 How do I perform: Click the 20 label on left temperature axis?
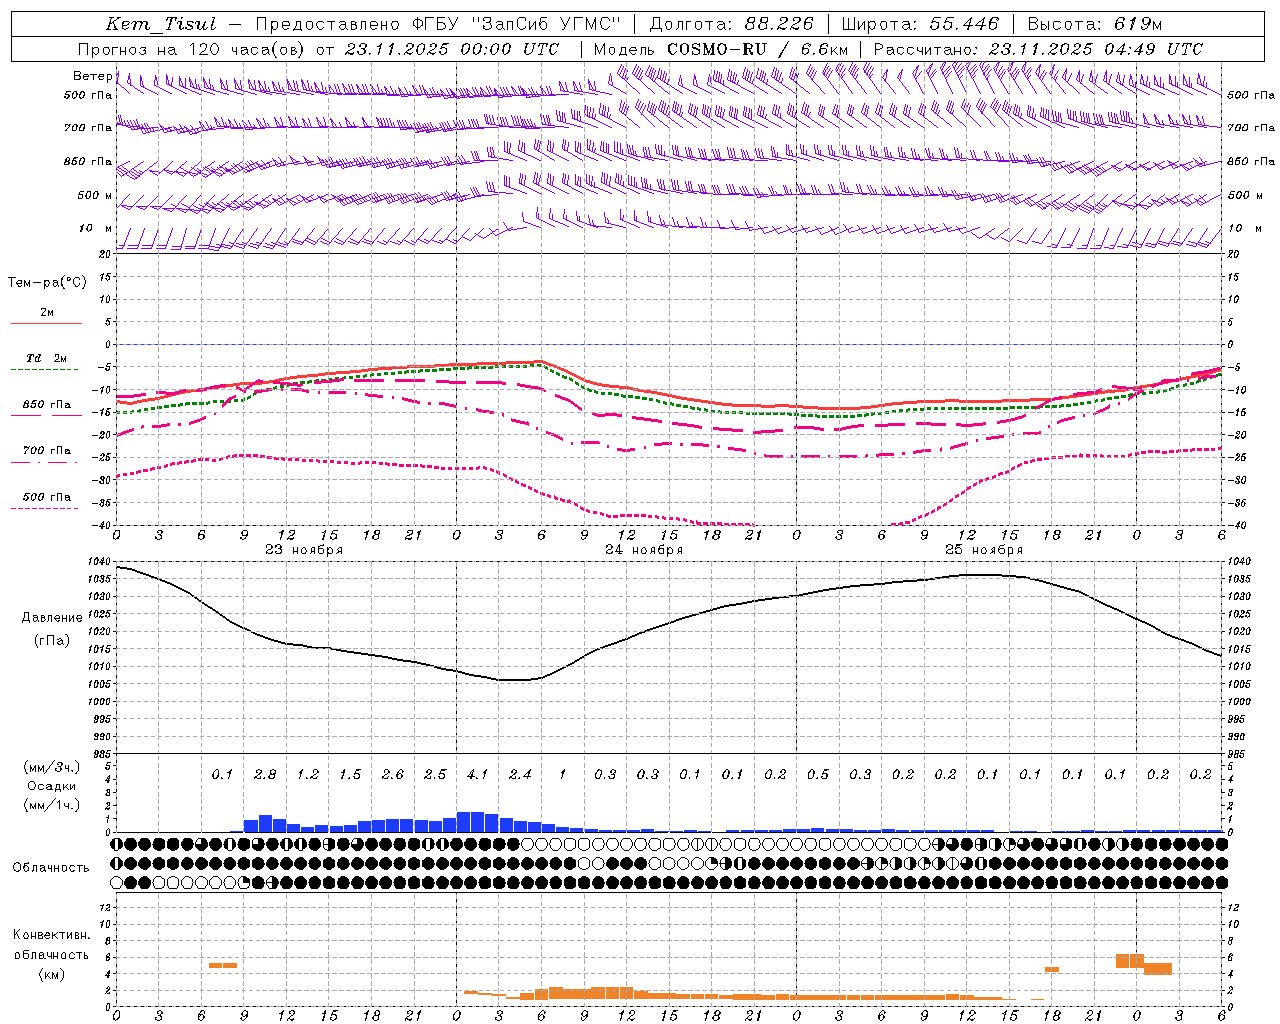click(107, 254)
